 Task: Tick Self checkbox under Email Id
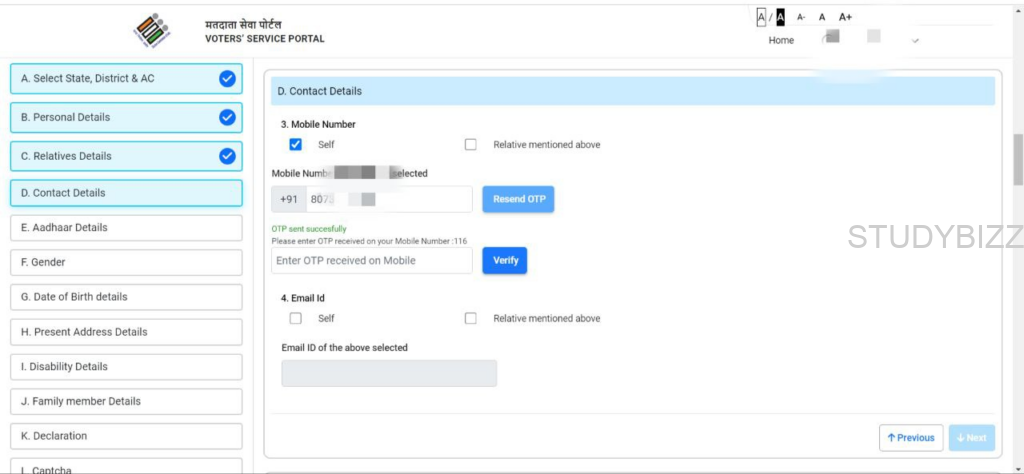click(296, 319)
